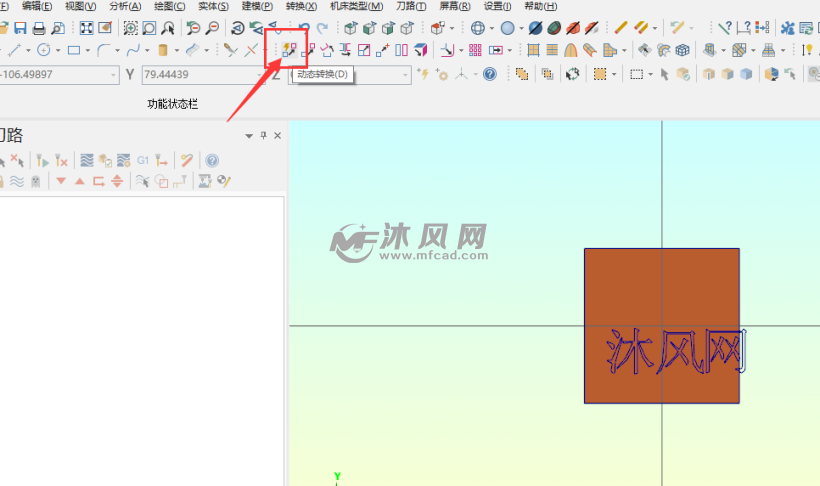820x486 pixels.
Task: Open the 绘图(C) menu
Action: [169, 6]
